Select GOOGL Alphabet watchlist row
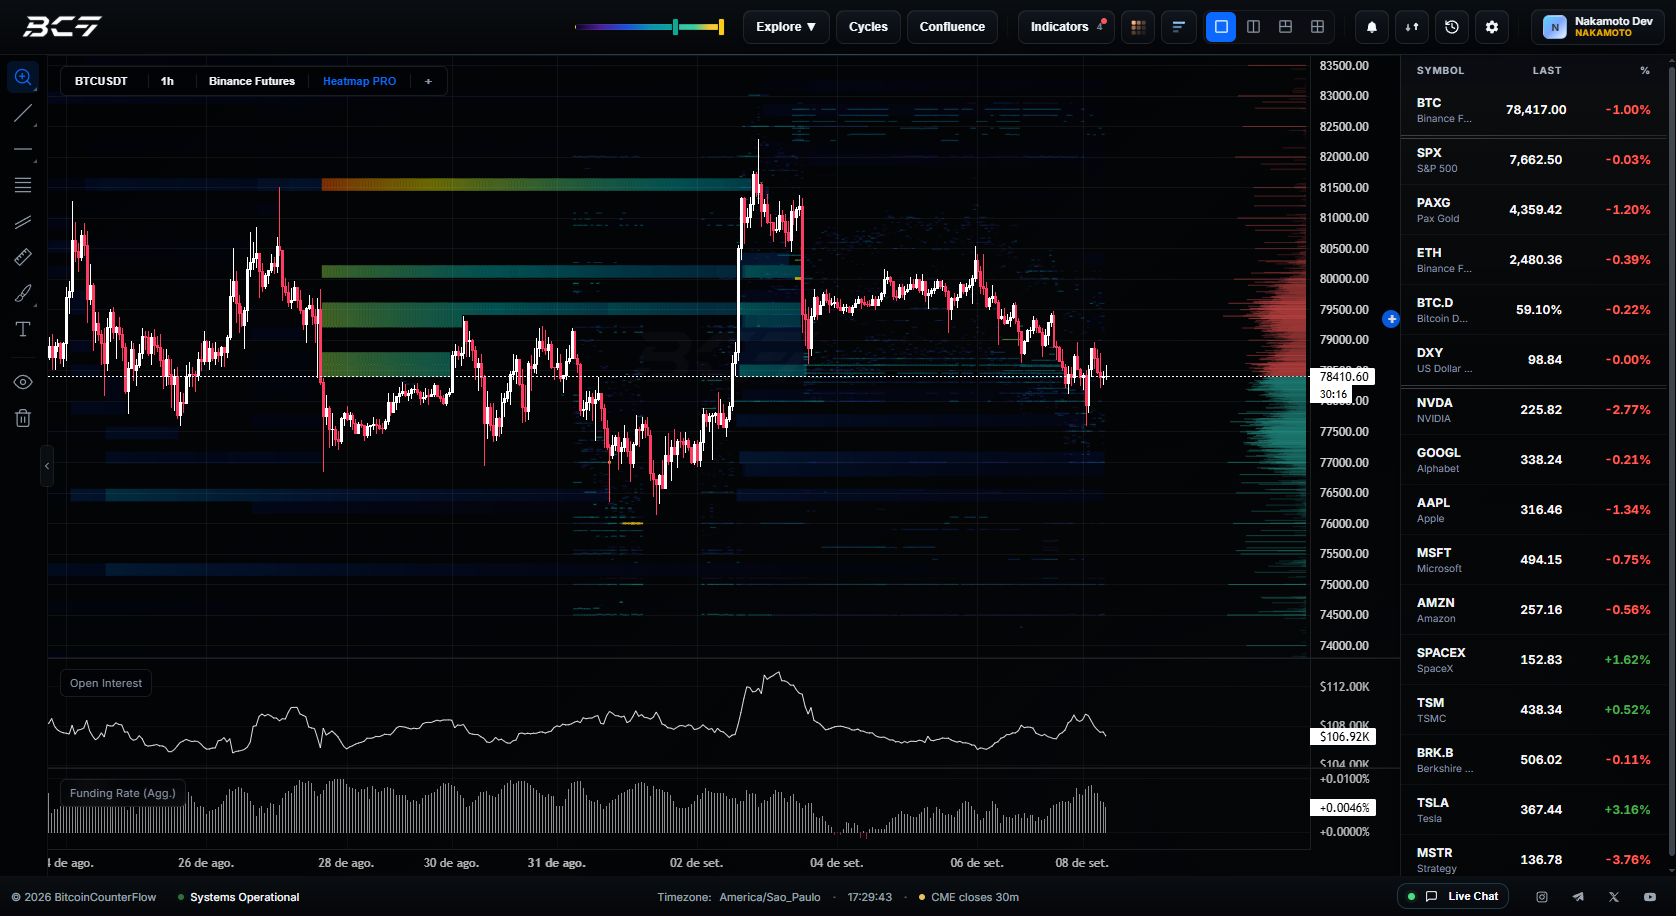This screenshot has width=1676, height=916. pyautogui.click(x=1534, y=460)
